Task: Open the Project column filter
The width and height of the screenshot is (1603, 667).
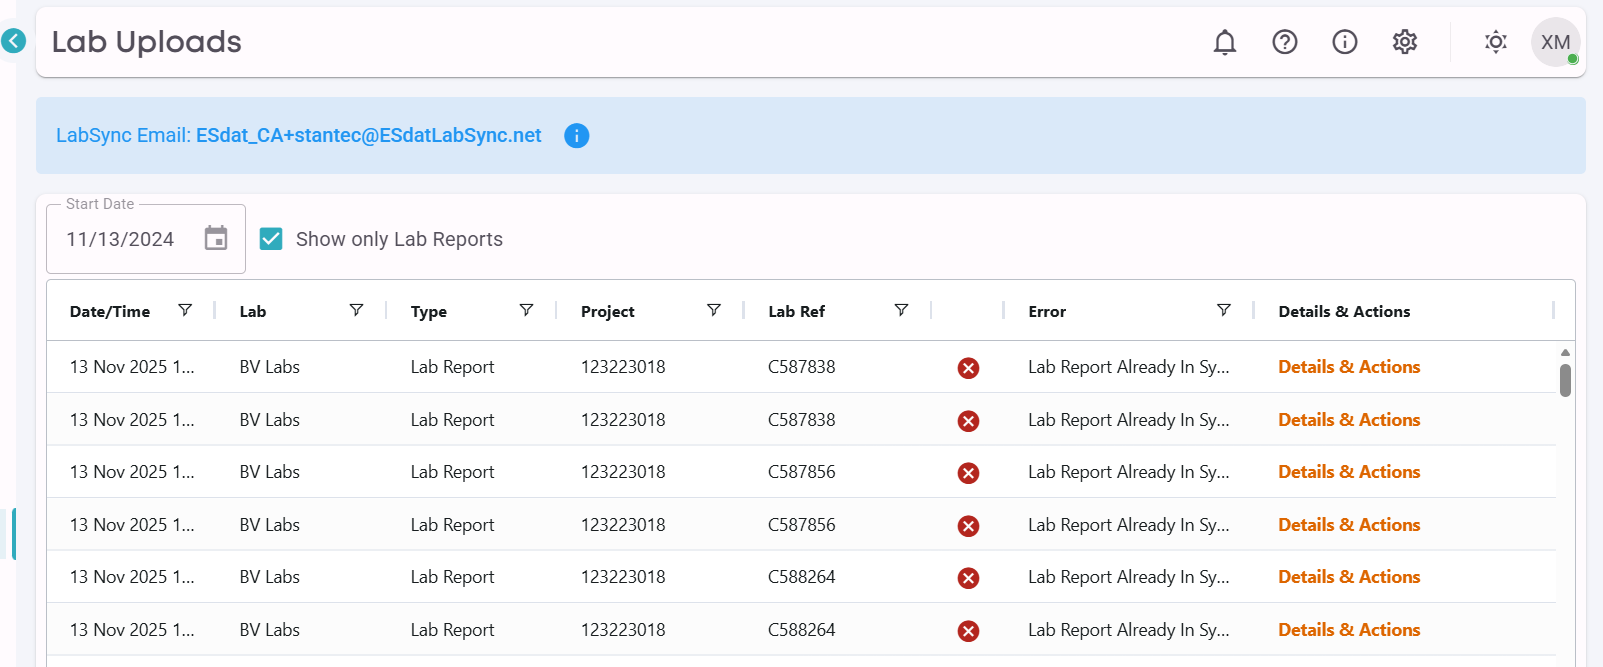Action: [714, 310]
